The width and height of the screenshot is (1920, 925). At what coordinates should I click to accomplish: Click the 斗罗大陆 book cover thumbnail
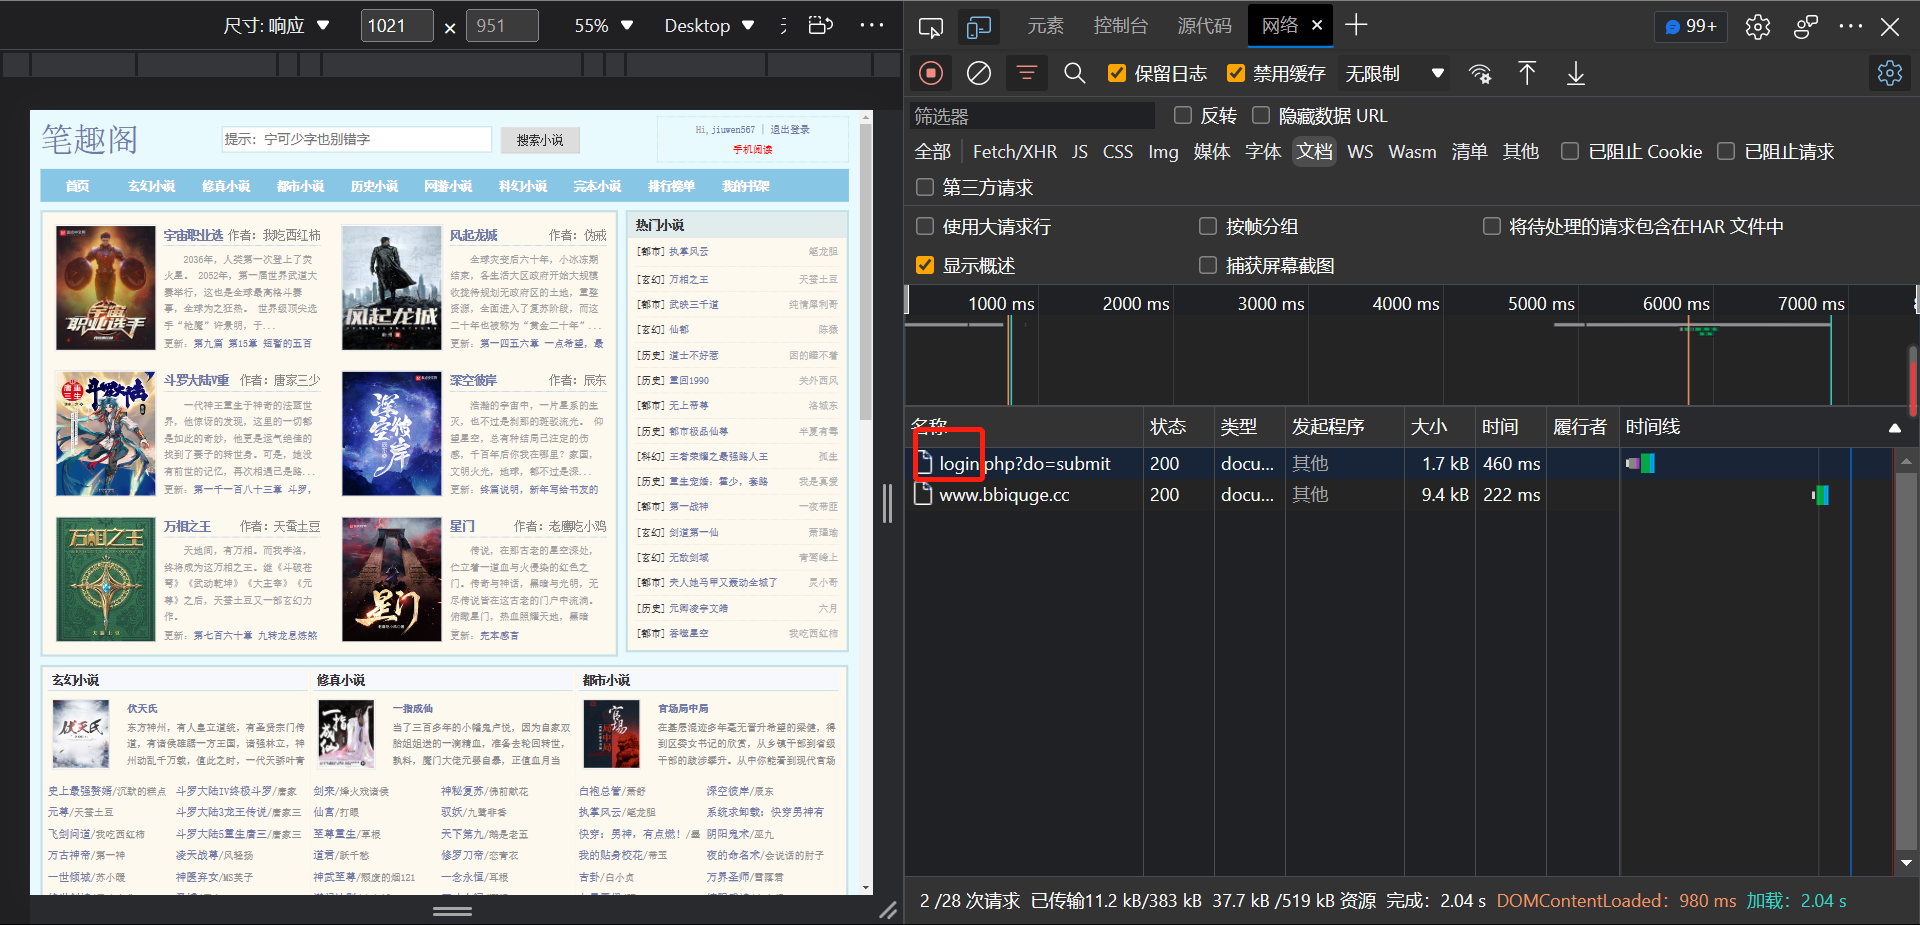[x=105, y=434]
